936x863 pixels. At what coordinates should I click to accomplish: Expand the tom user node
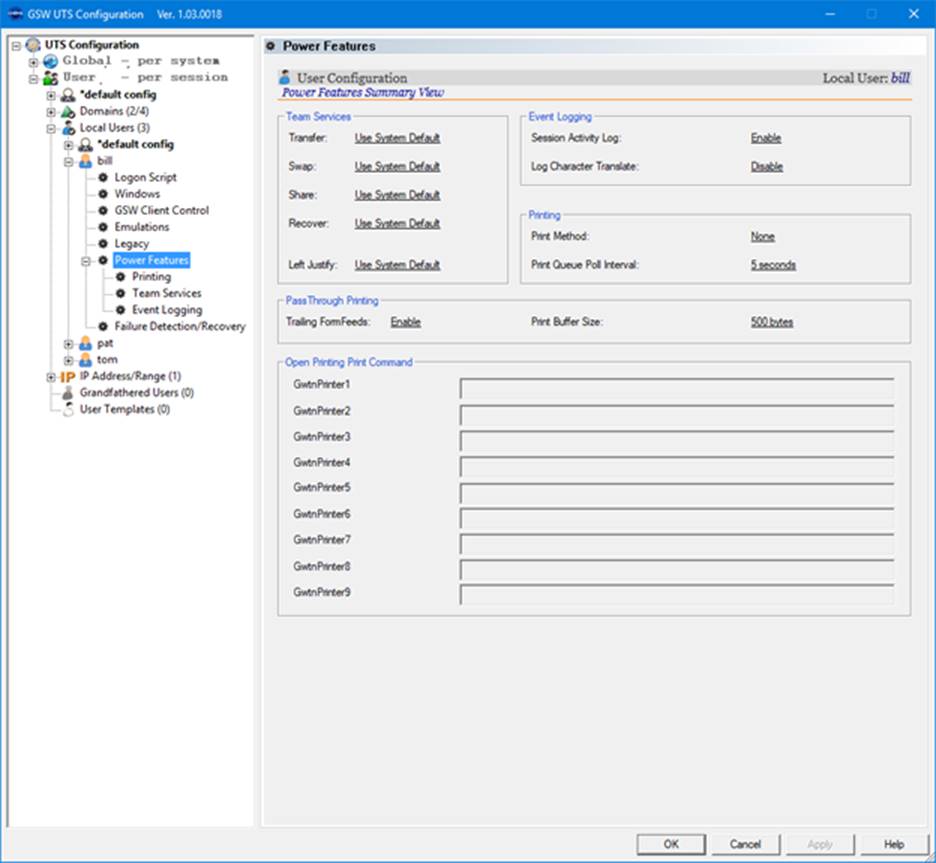tap(69, 360)
